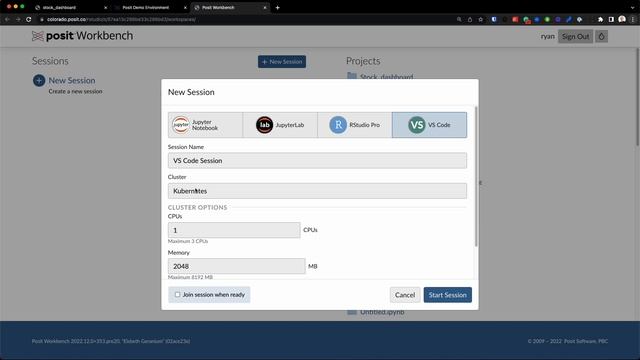
Task: Open the Untitled.ipynb file entry
Action: (x=382, y=312)
